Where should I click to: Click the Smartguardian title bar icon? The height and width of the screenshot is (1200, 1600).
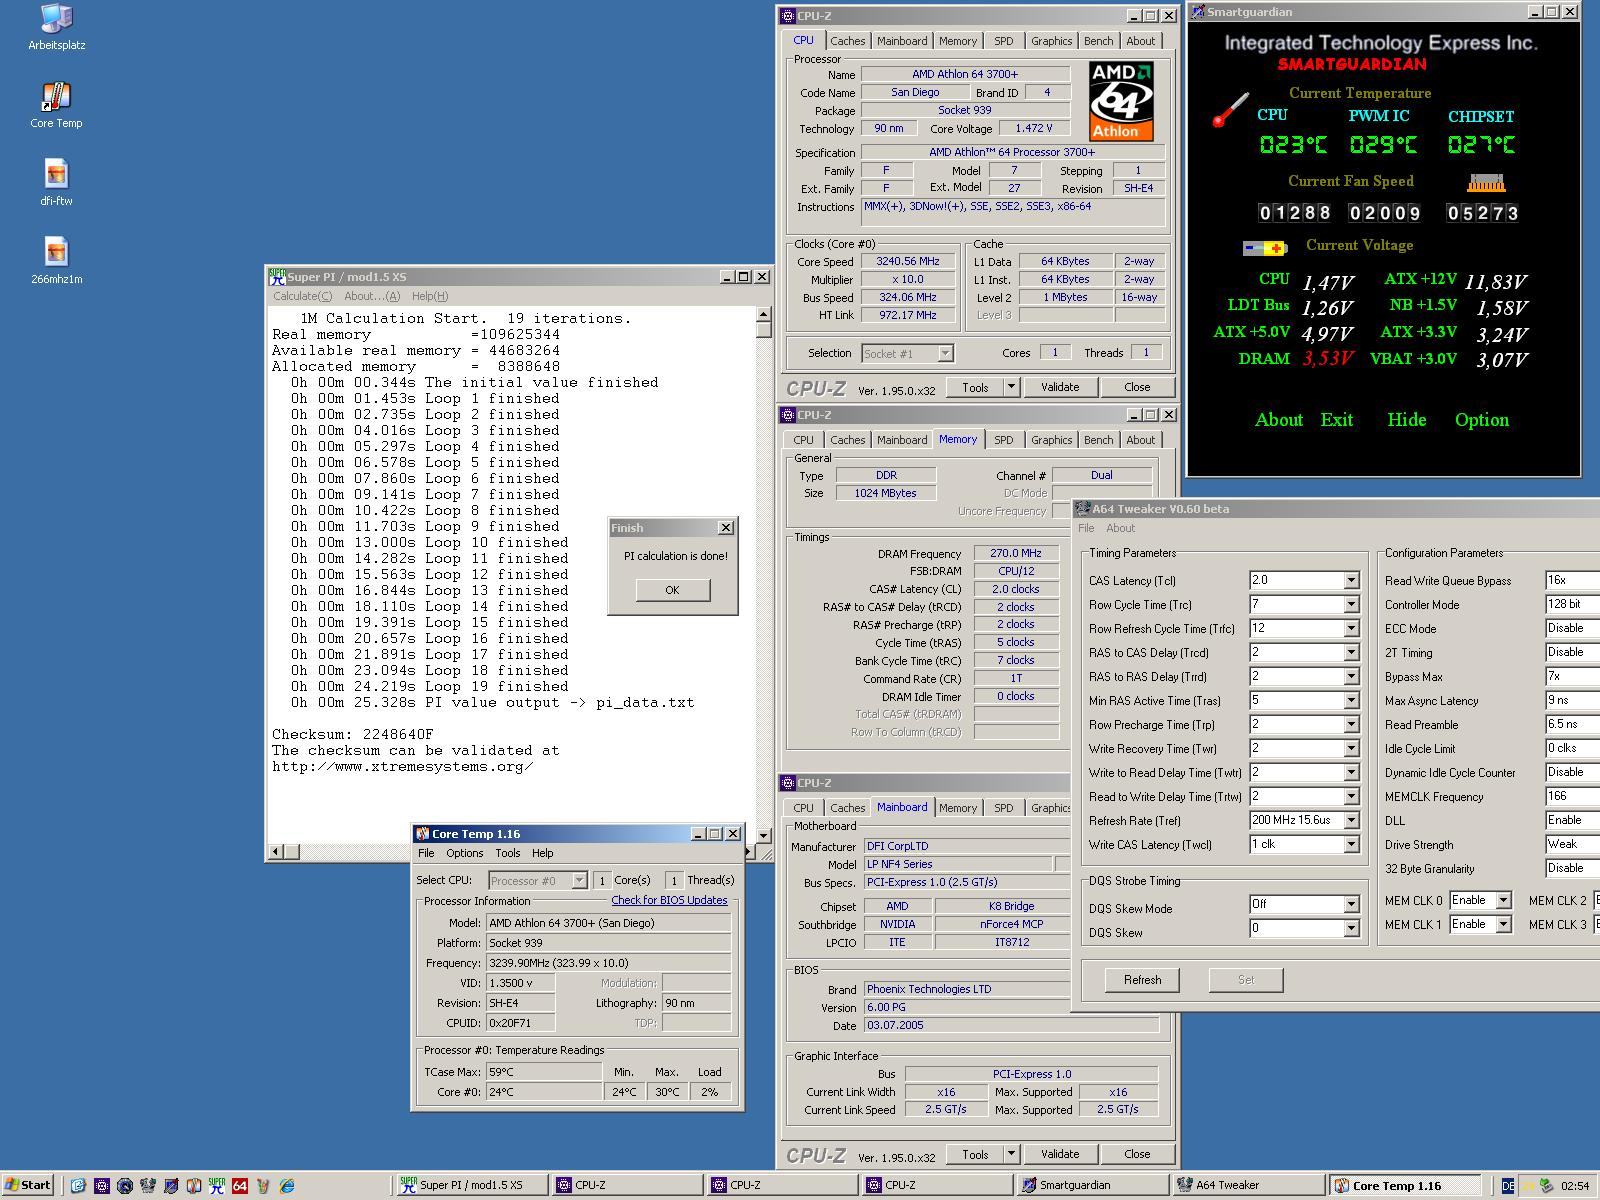click(1197, 12)
